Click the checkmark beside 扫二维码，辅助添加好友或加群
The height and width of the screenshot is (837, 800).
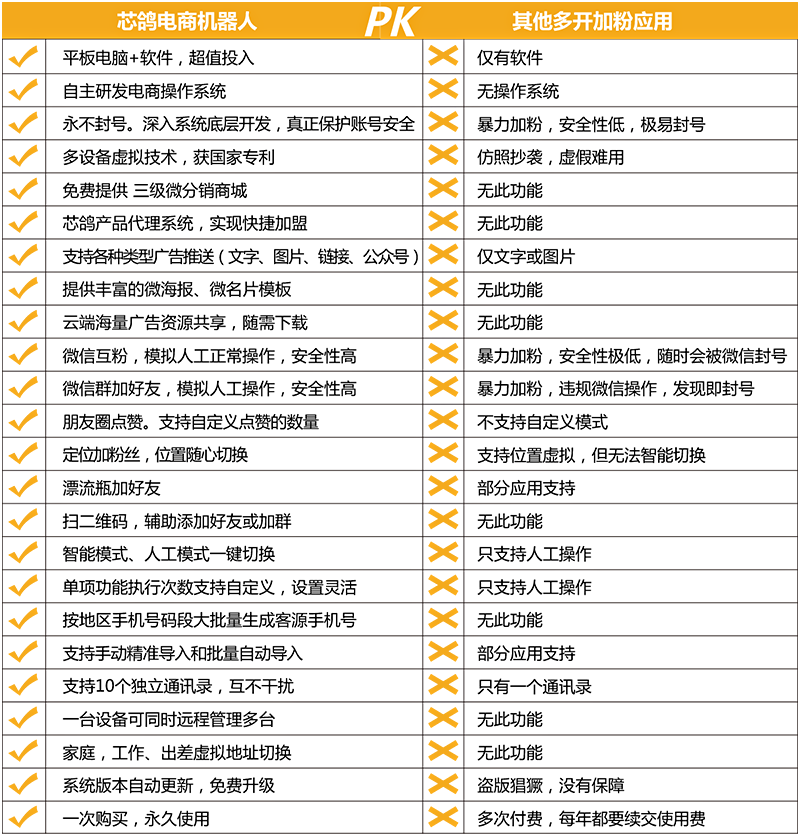23,520
